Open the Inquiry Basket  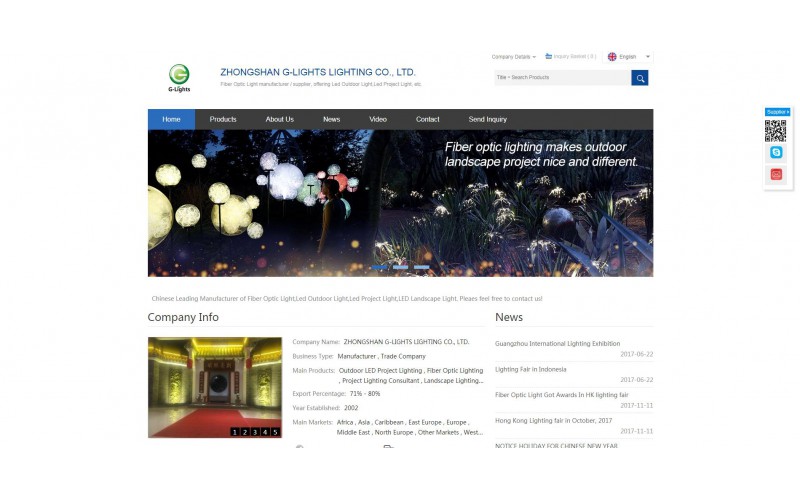[x=571, y=57]
